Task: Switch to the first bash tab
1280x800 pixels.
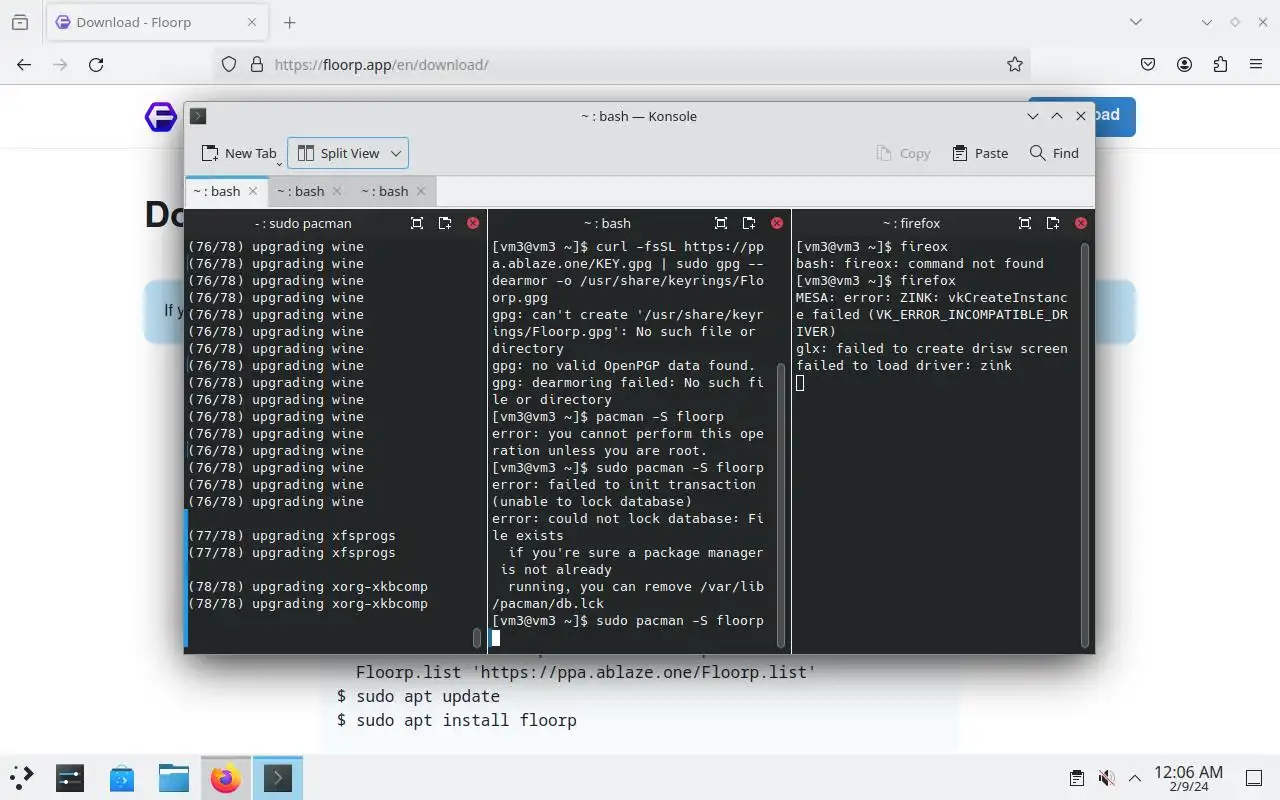Action: pos(216,191)
